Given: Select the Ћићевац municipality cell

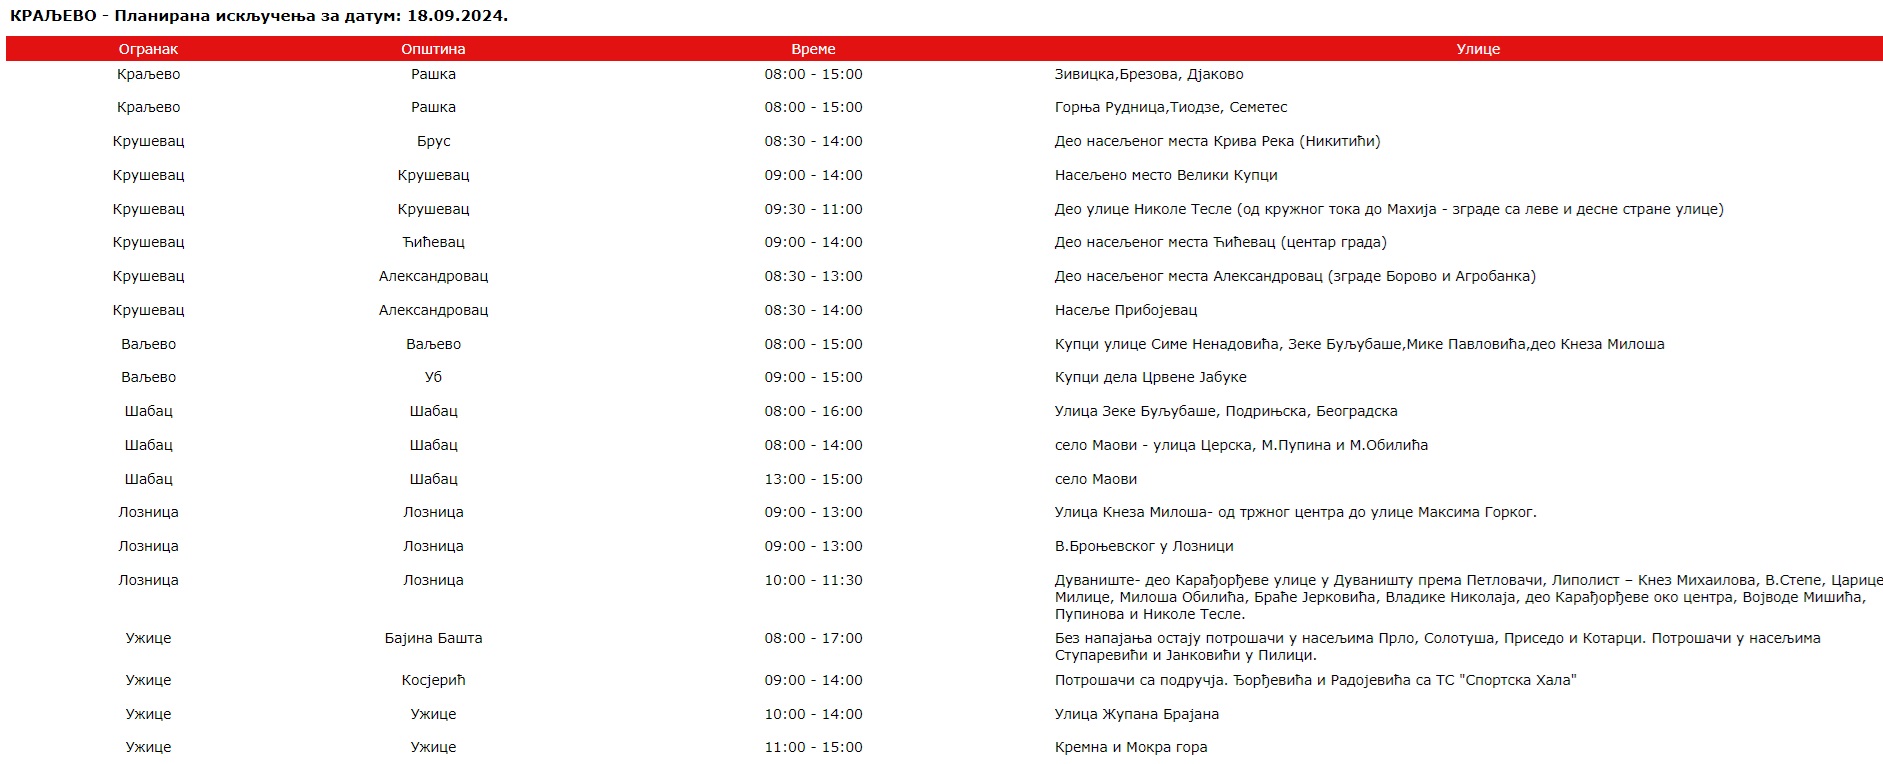Looking at the screenshot, I should [433, 242].
